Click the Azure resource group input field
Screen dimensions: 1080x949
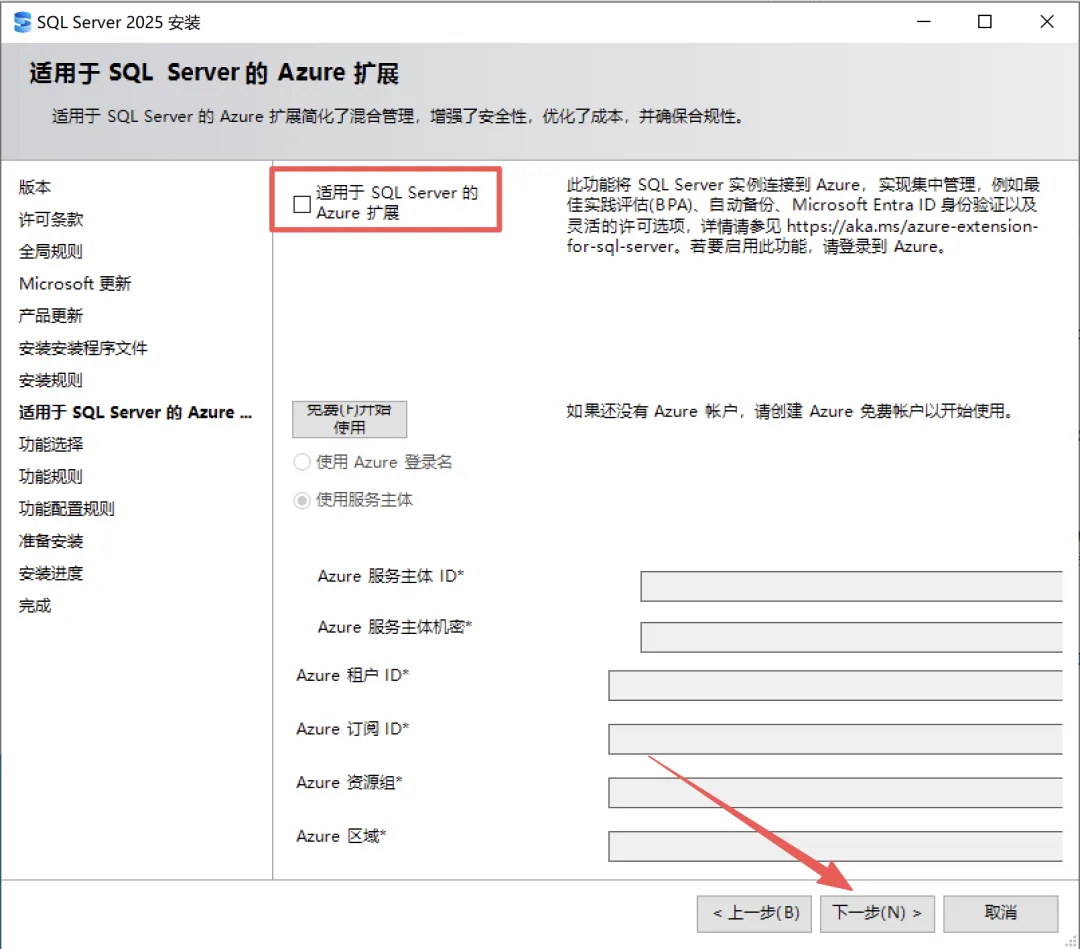pos(835,793)
